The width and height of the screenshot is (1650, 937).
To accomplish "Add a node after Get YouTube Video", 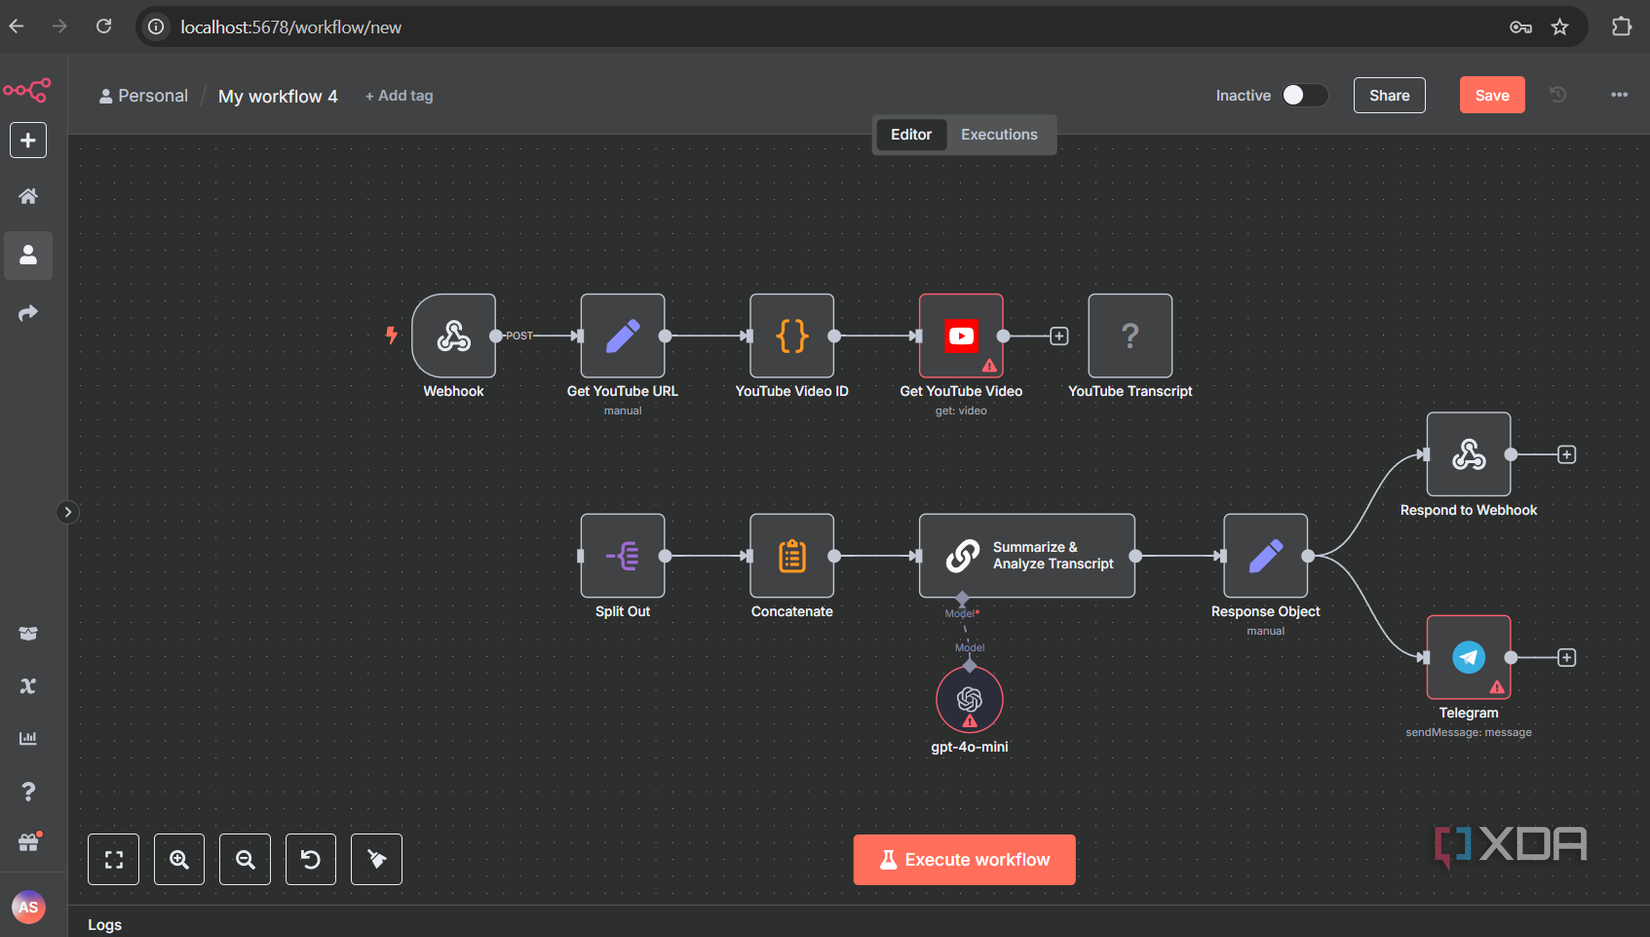I will tap(1058, 336).
